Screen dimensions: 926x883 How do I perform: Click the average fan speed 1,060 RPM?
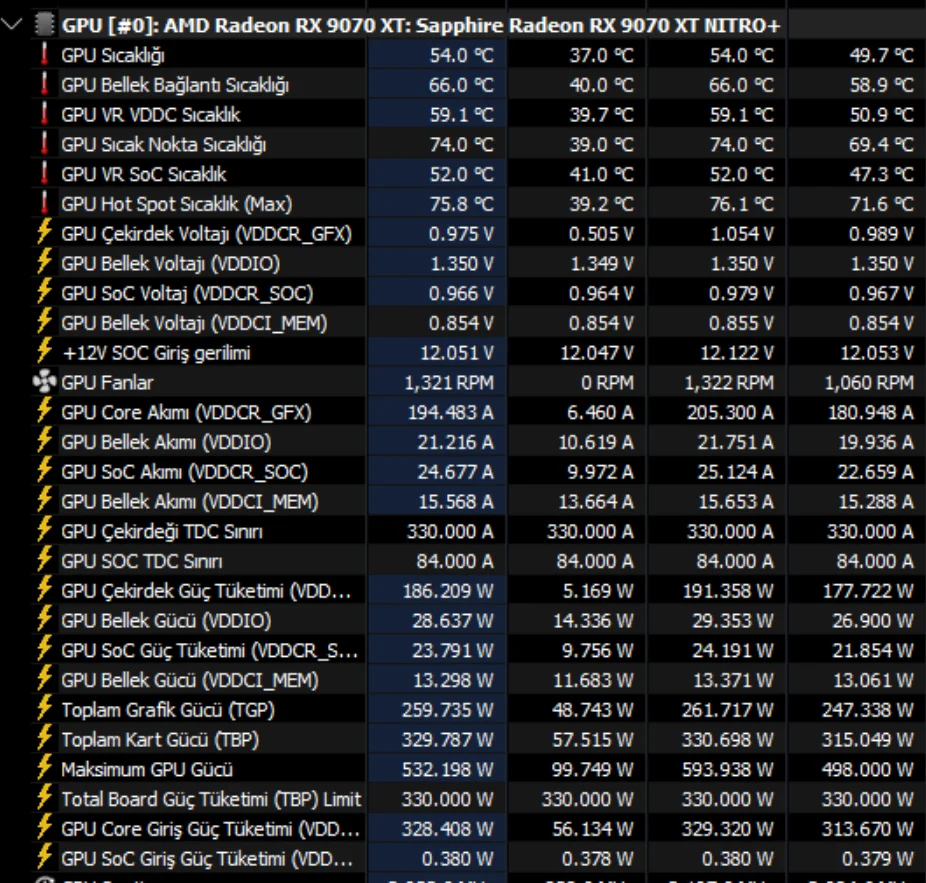[869, 383]
